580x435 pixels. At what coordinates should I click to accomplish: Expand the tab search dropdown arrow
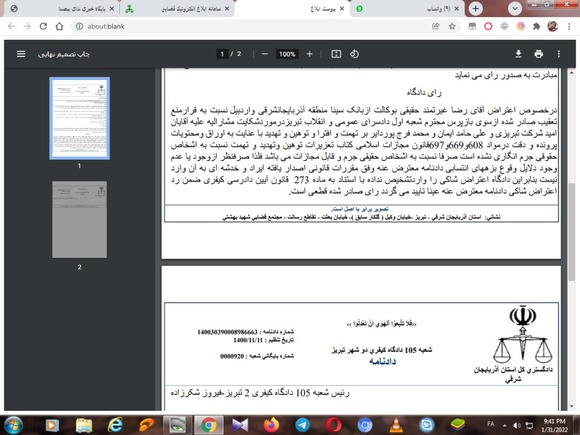click(515, 9)
